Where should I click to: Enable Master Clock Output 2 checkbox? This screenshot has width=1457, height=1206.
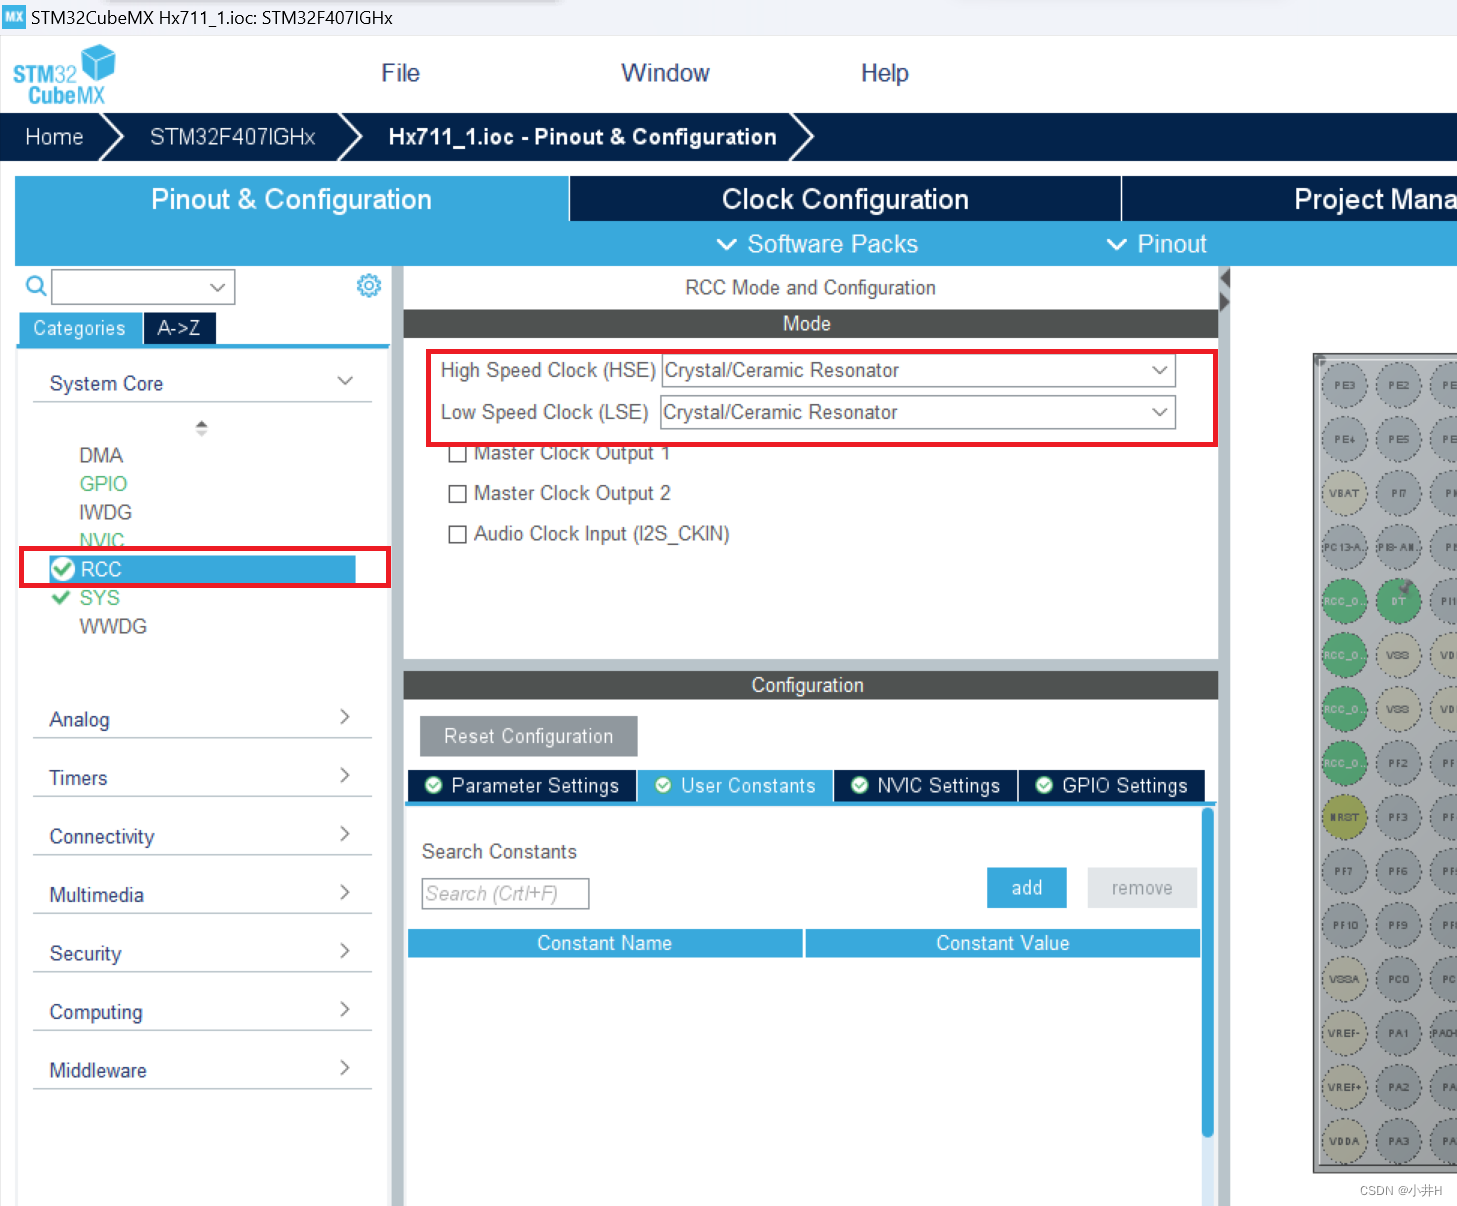[458, 494]
